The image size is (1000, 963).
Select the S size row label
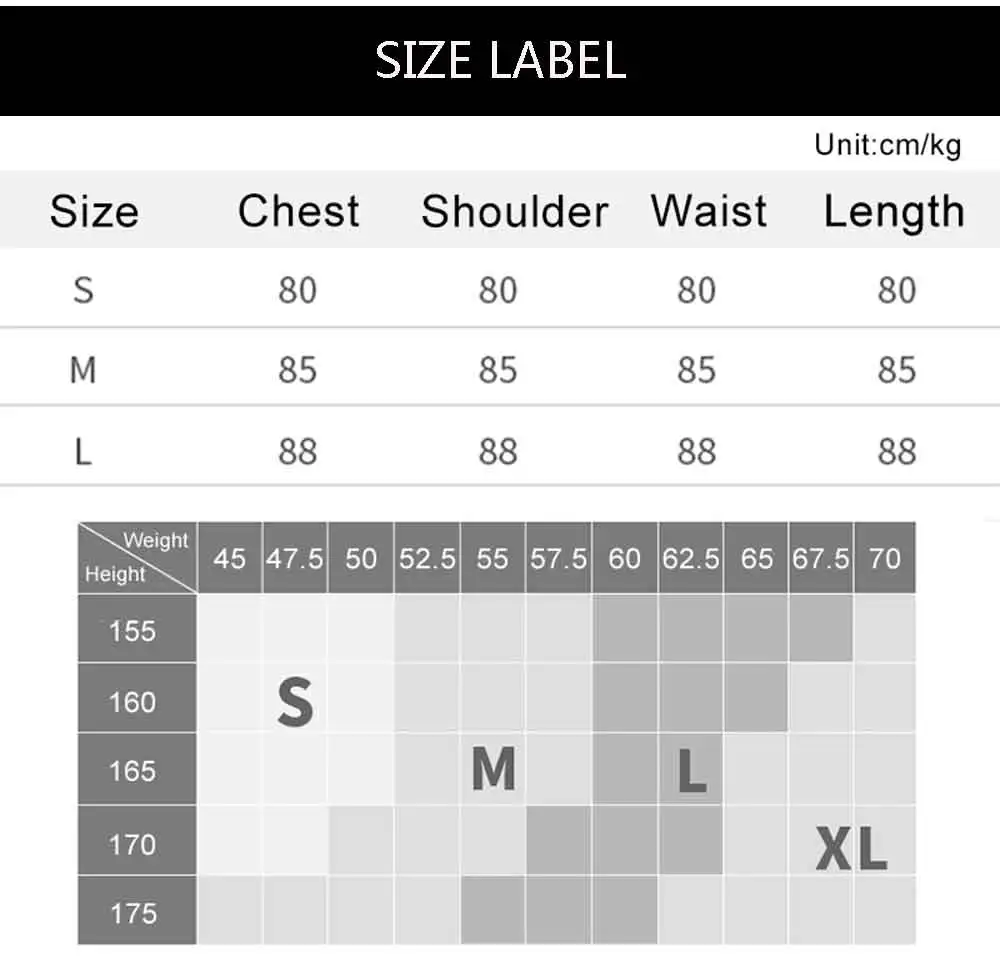click(x=84, y=290)
